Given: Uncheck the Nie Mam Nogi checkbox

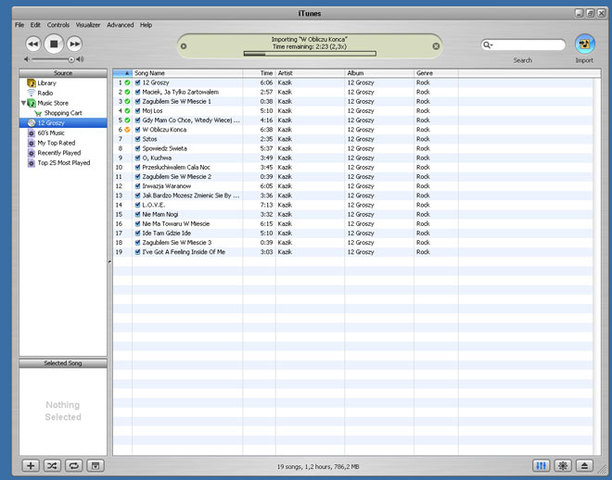Looking at the screenshot, I should [x=137, y=214].
